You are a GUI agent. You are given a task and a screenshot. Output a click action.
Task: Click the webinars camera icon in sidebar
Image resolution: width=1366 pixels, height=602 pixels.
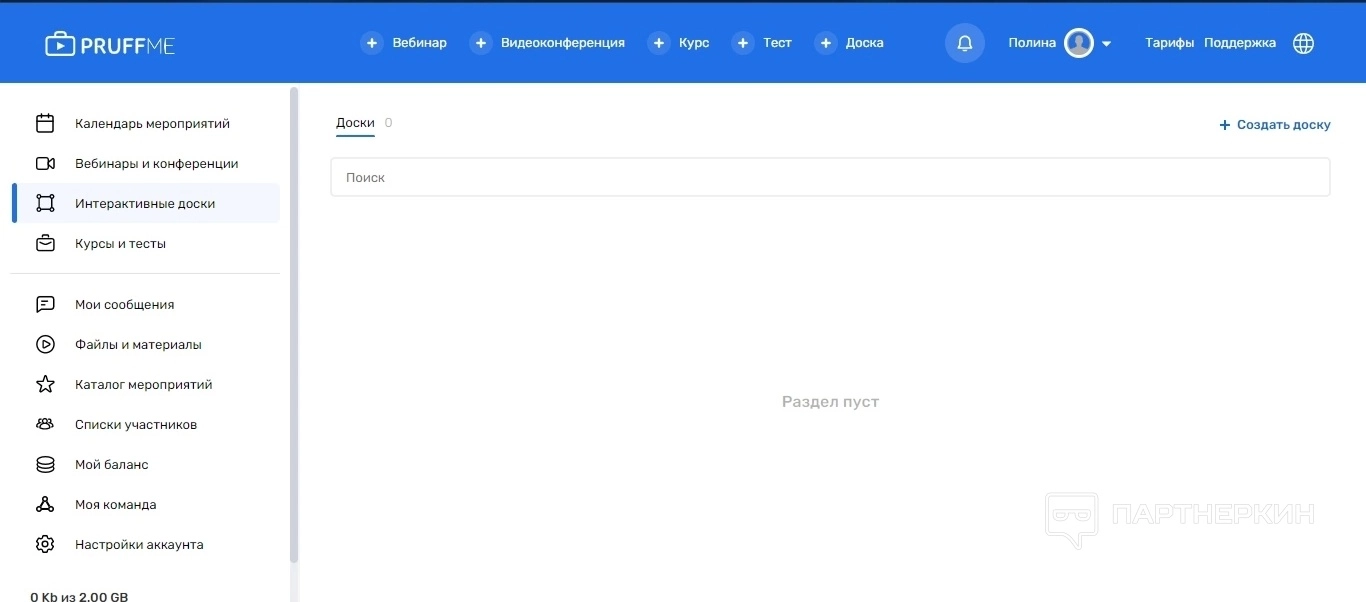(45, 164)
